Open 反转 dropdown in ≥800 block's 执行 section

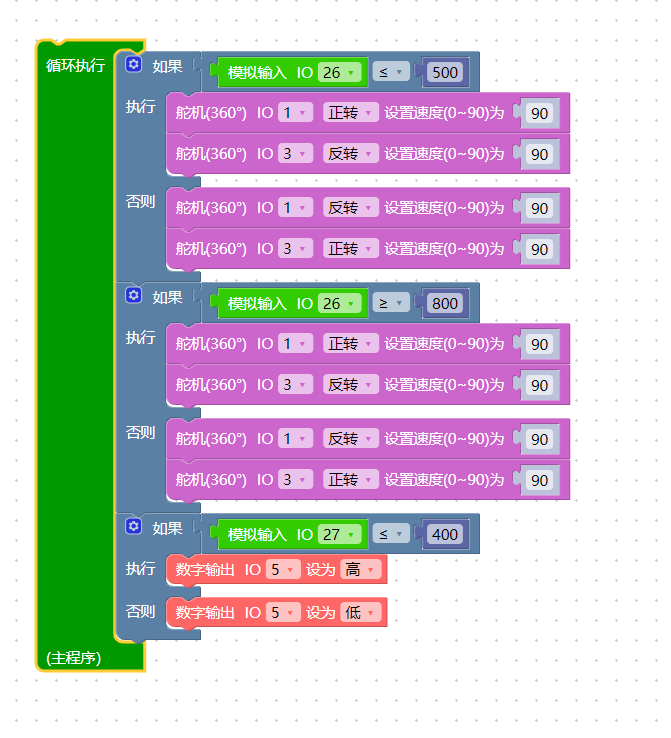(x=351, y=385)
